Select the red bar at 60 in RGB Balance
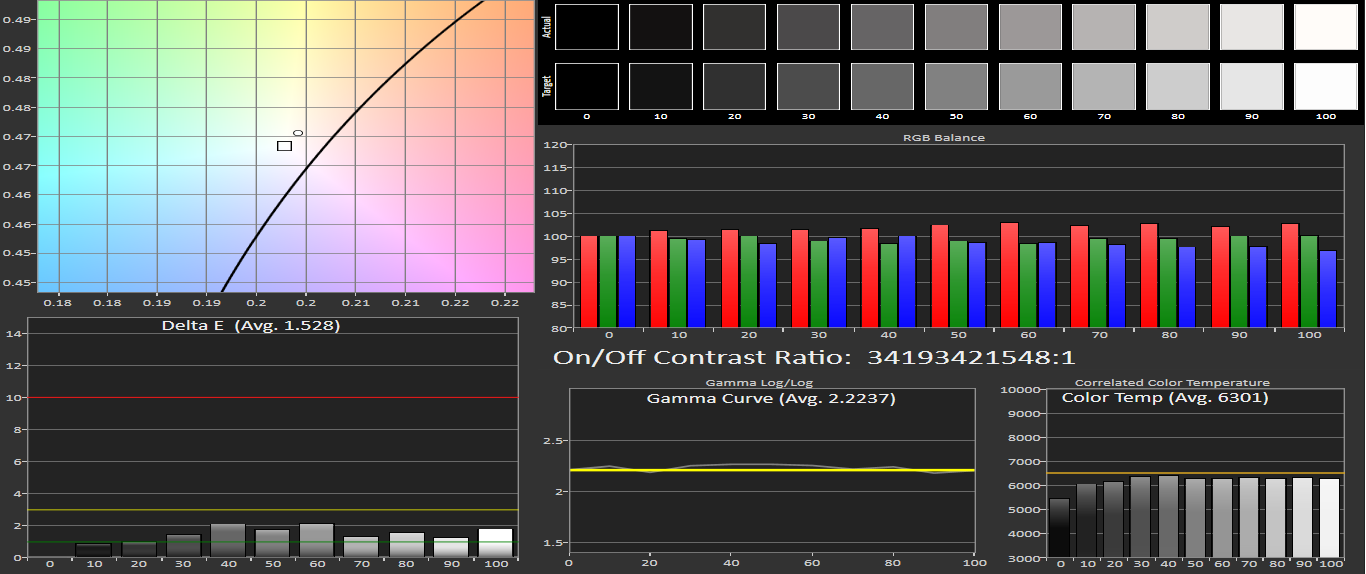The height and width of the screenshot is (574, 1366). [1009, 275]
